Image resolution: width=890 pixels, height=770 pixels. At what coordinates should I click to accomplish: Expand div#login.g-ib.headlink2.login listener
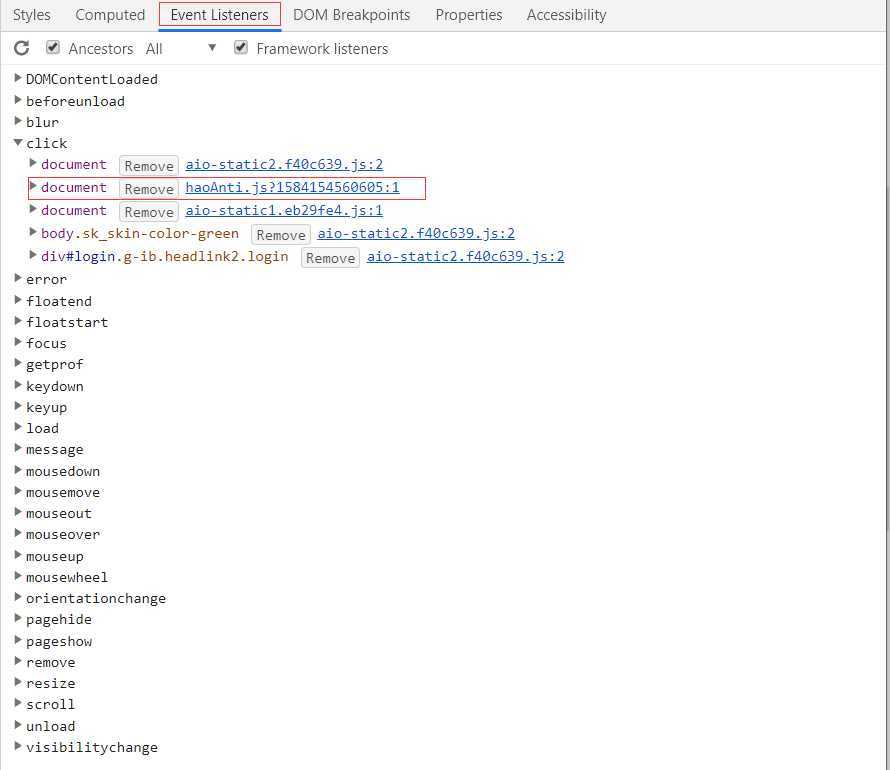coord(33,255)
